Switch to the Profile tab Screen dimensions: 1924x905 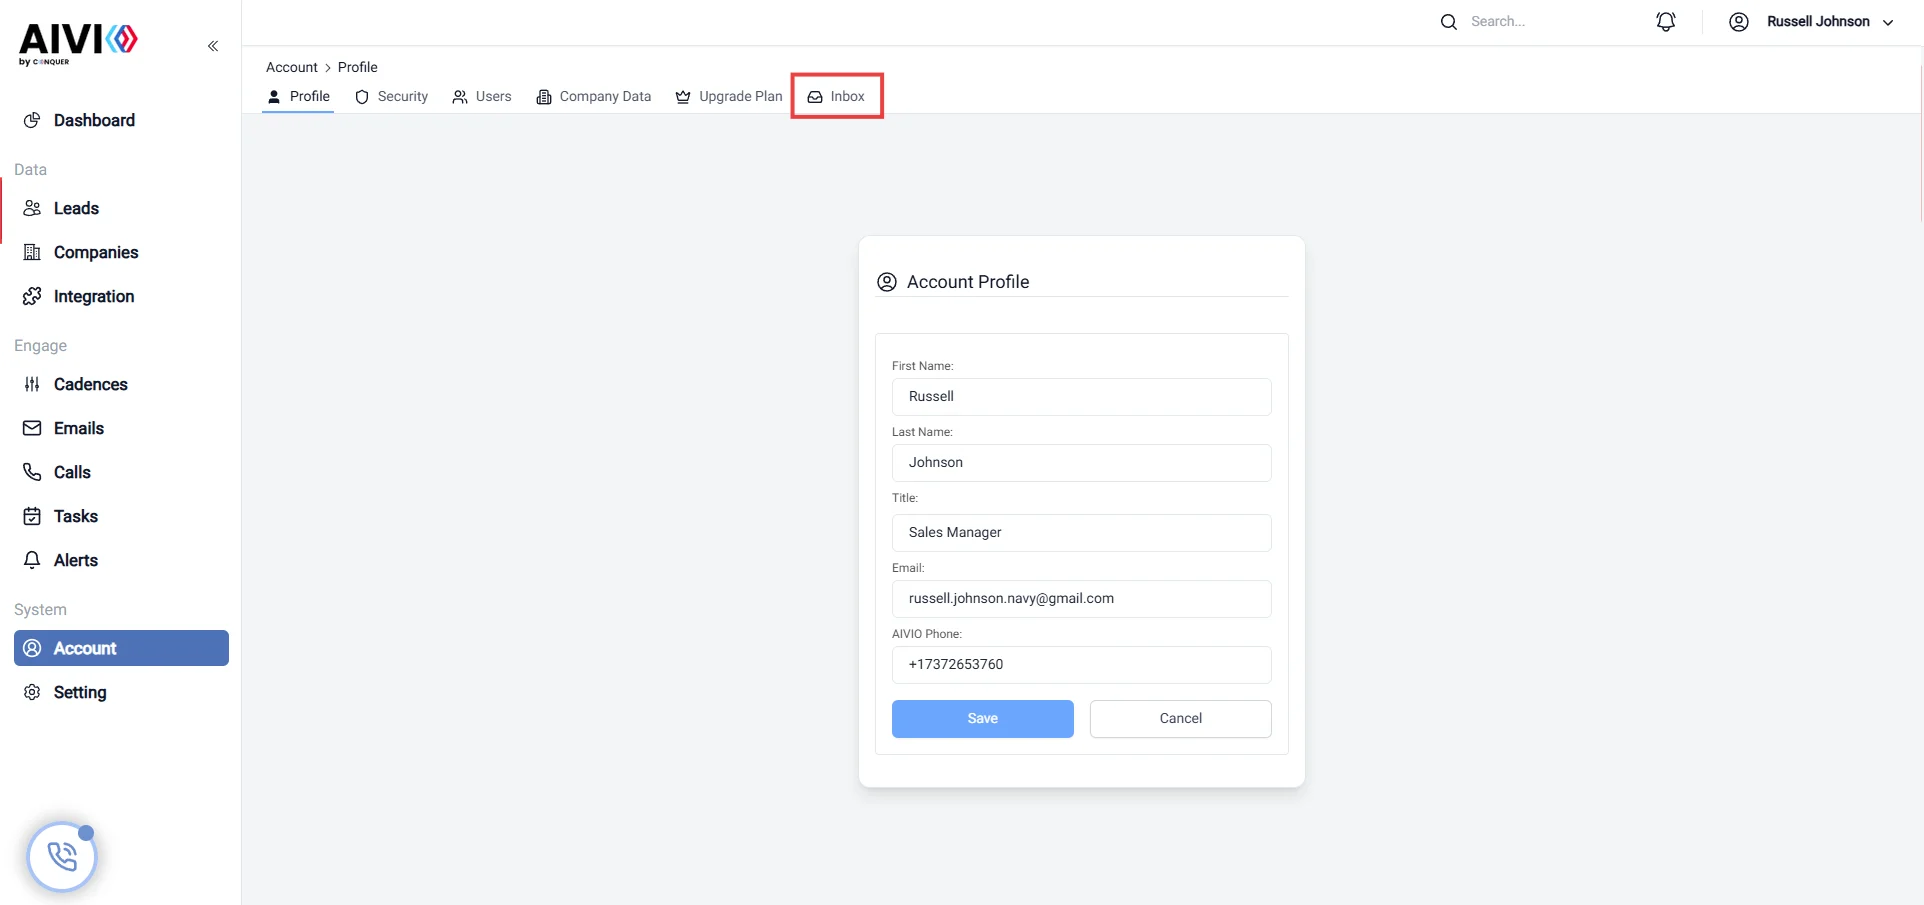click(x=298, y=97)
